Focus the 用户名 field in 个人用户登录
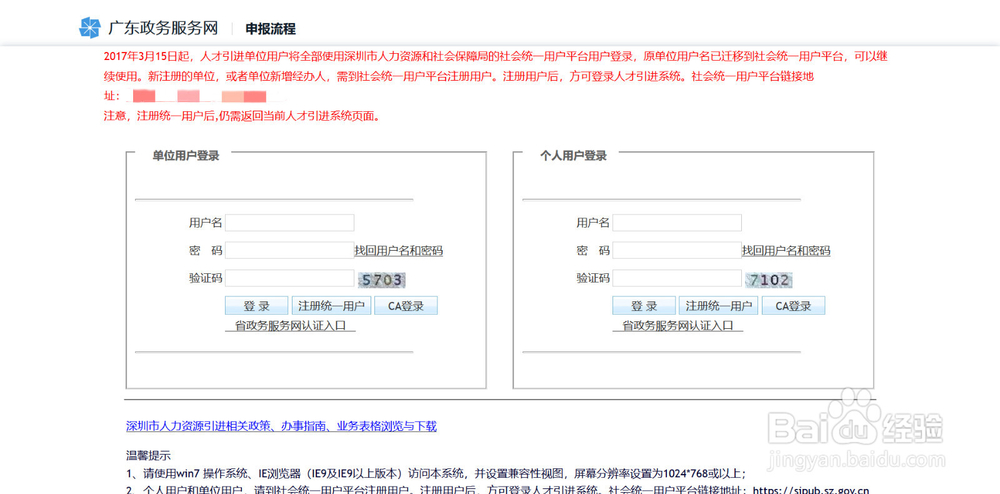Screen dimensions: 1000x494 677,222
